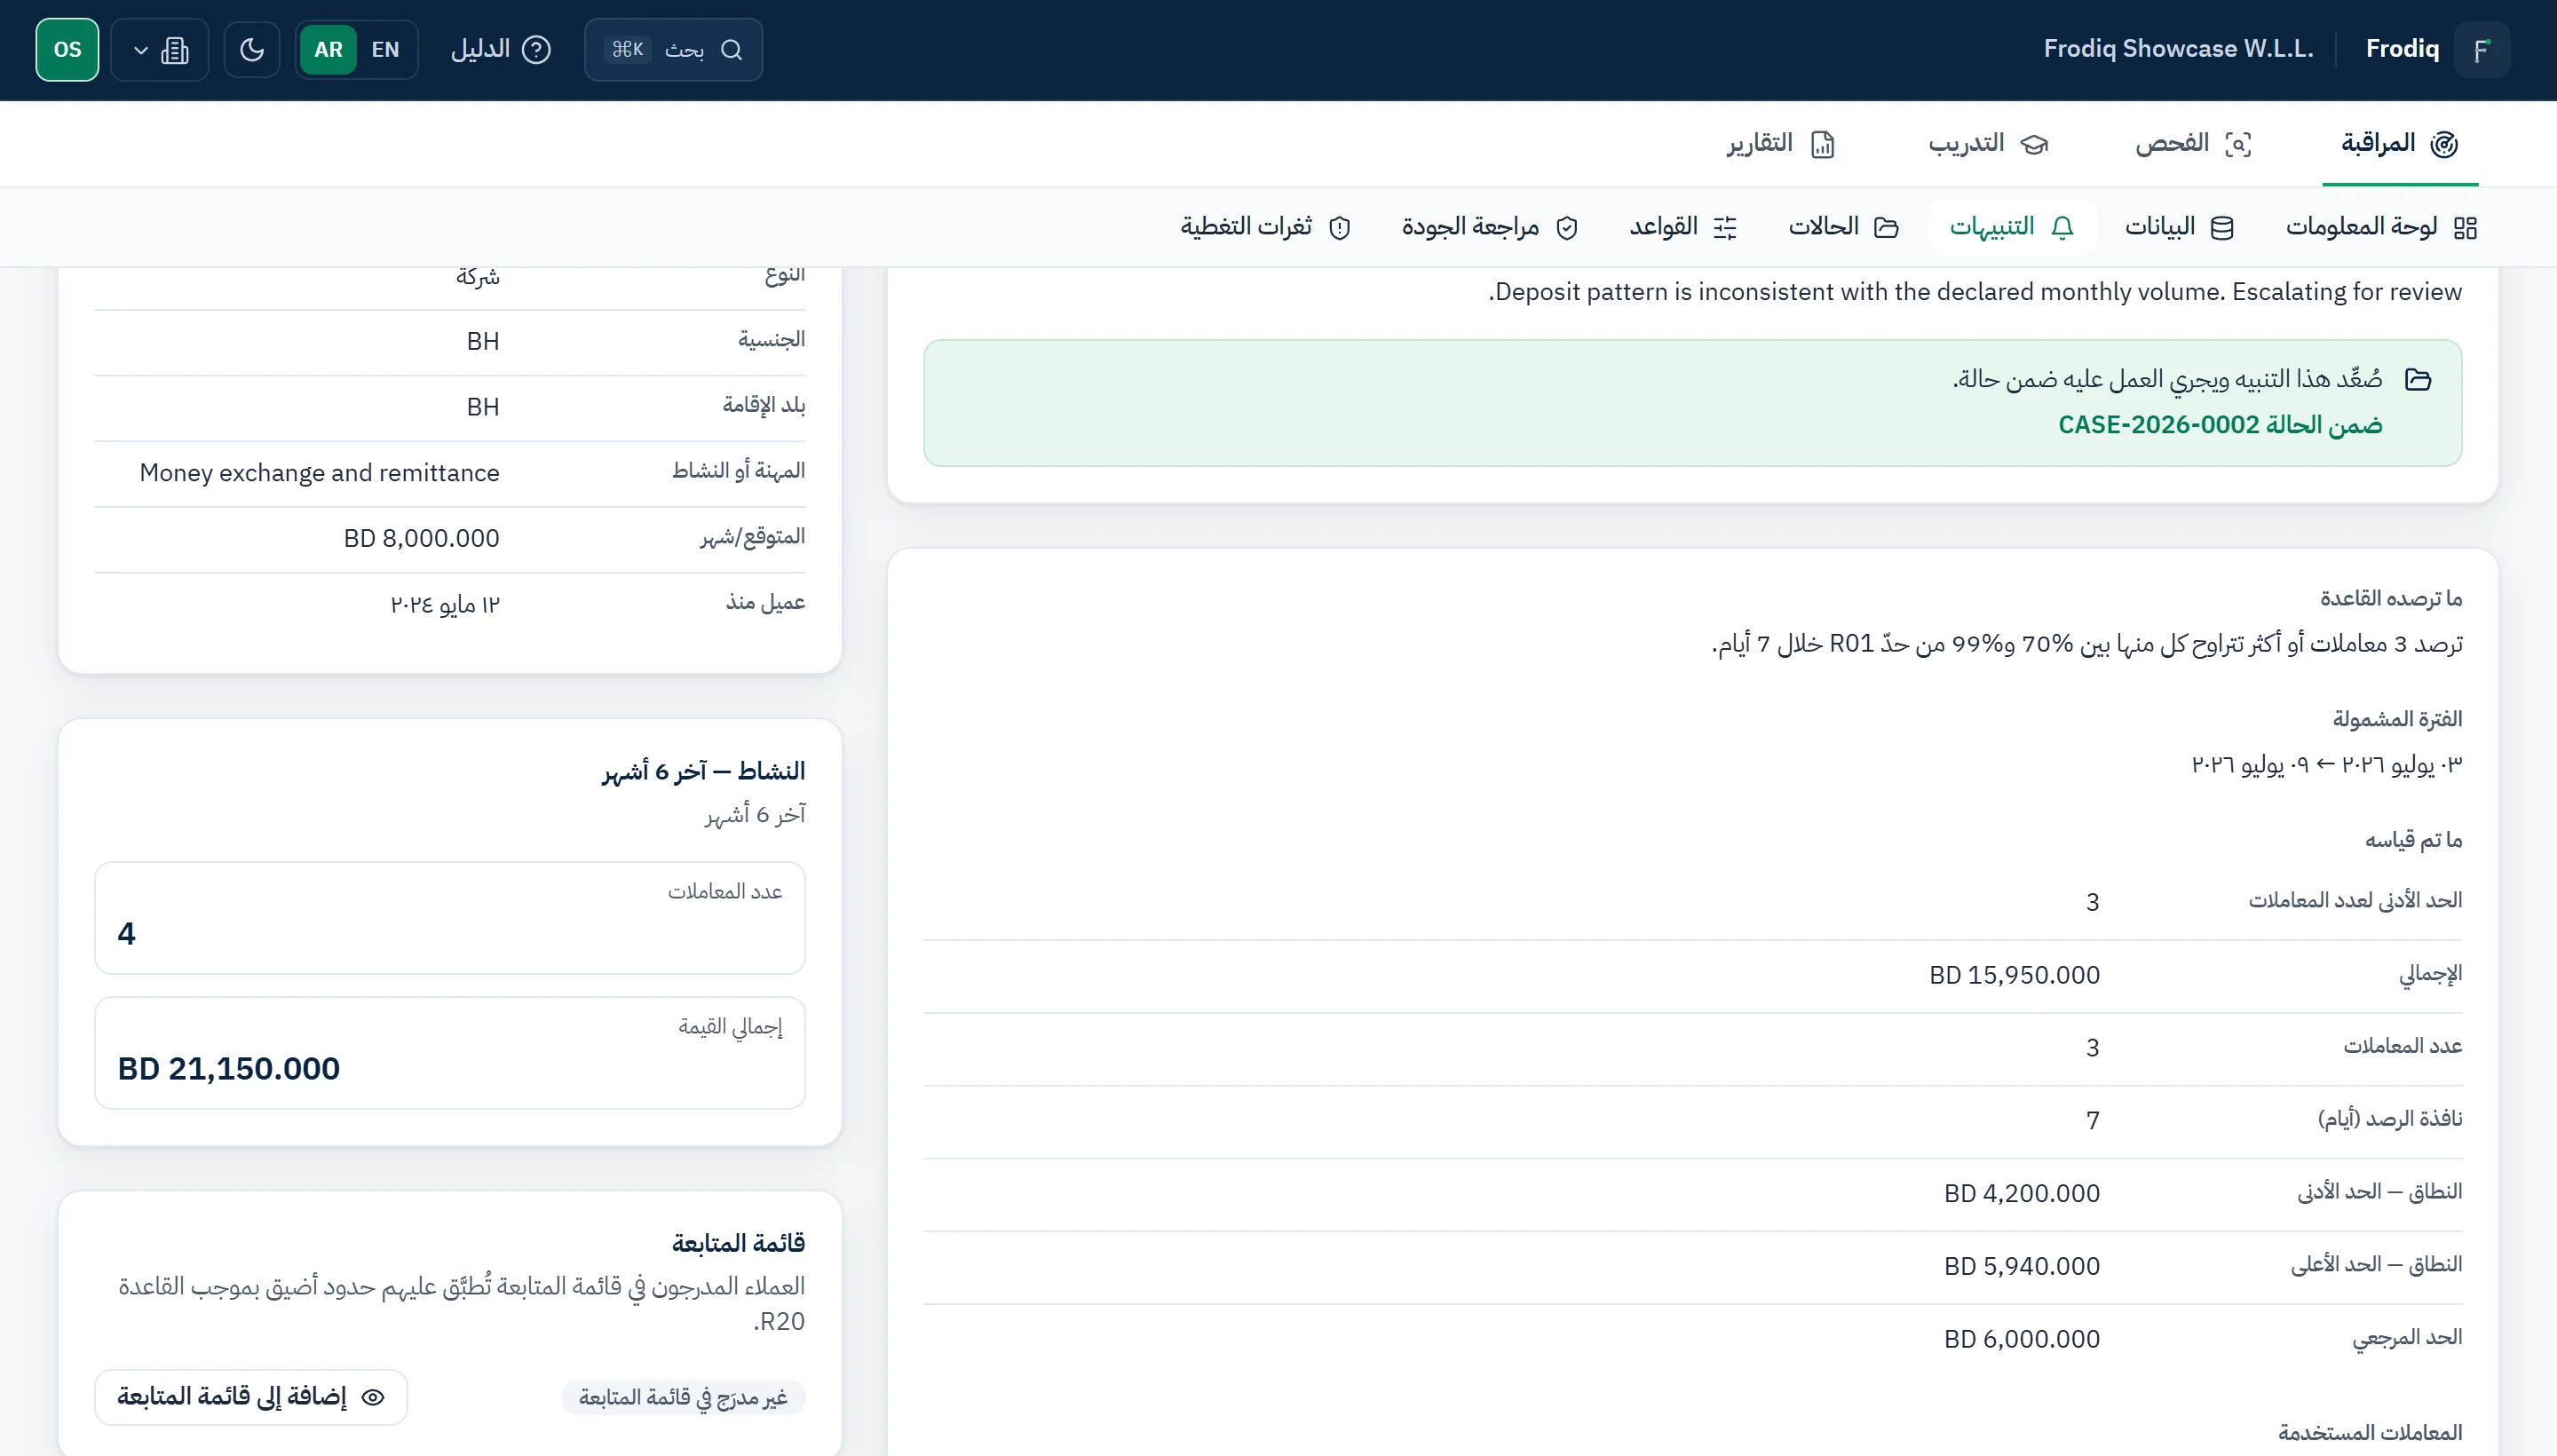The height and width of the screenshot is (1456, 2557).
Task: Click the بحث search field
Action: coord(673,49)
